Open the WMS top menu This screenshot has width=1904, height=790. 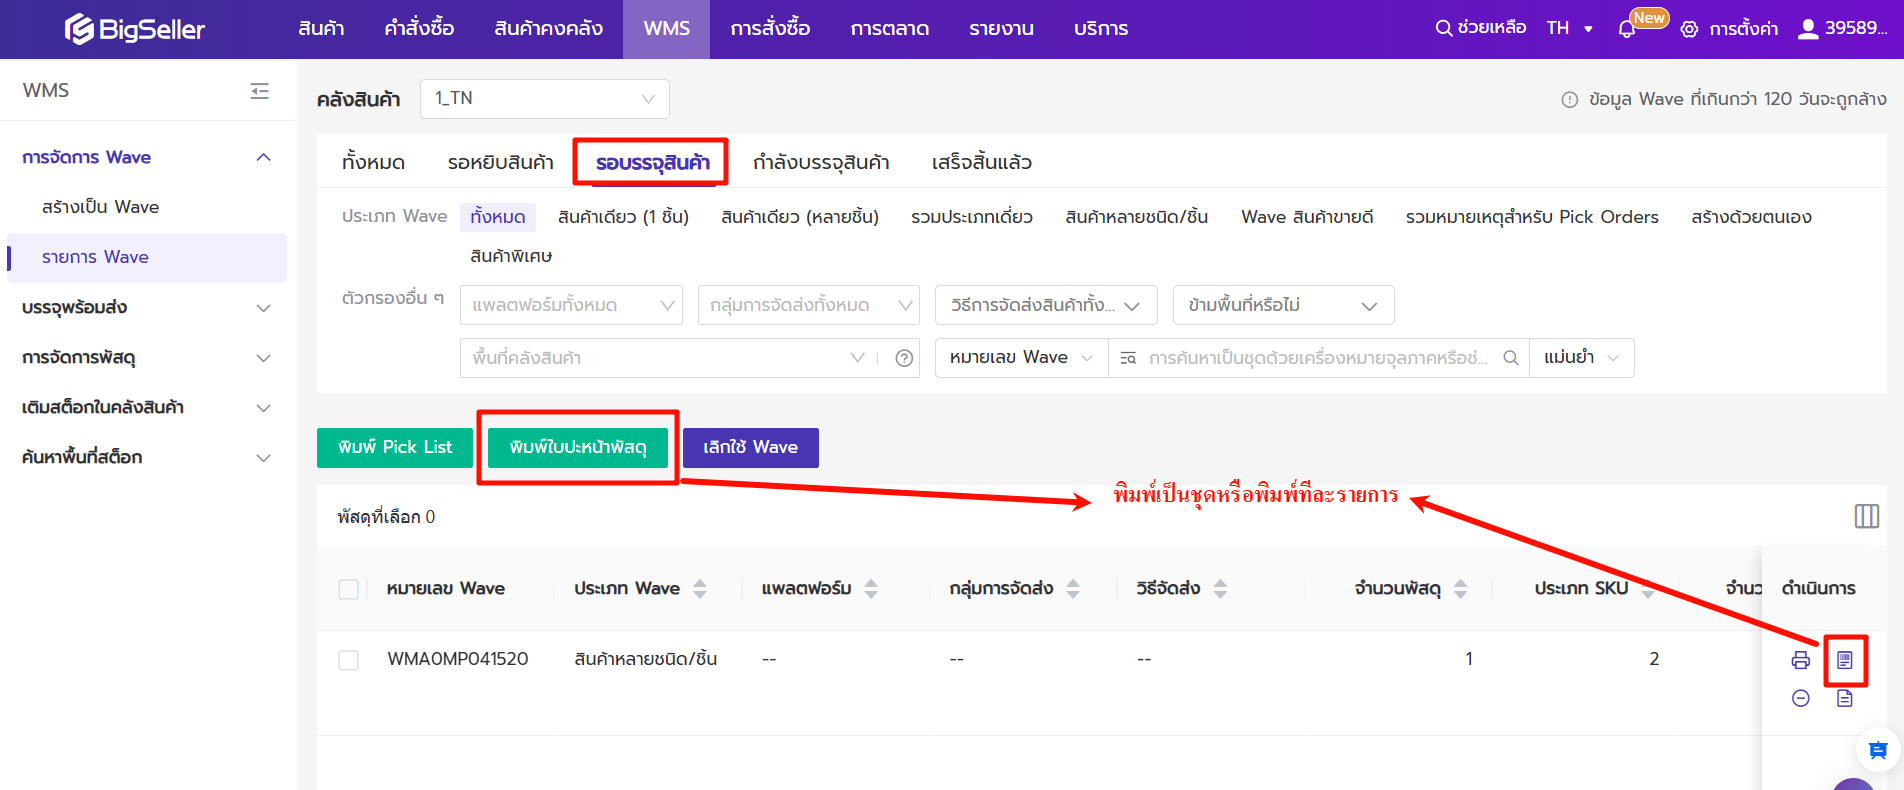click(666, 29)
